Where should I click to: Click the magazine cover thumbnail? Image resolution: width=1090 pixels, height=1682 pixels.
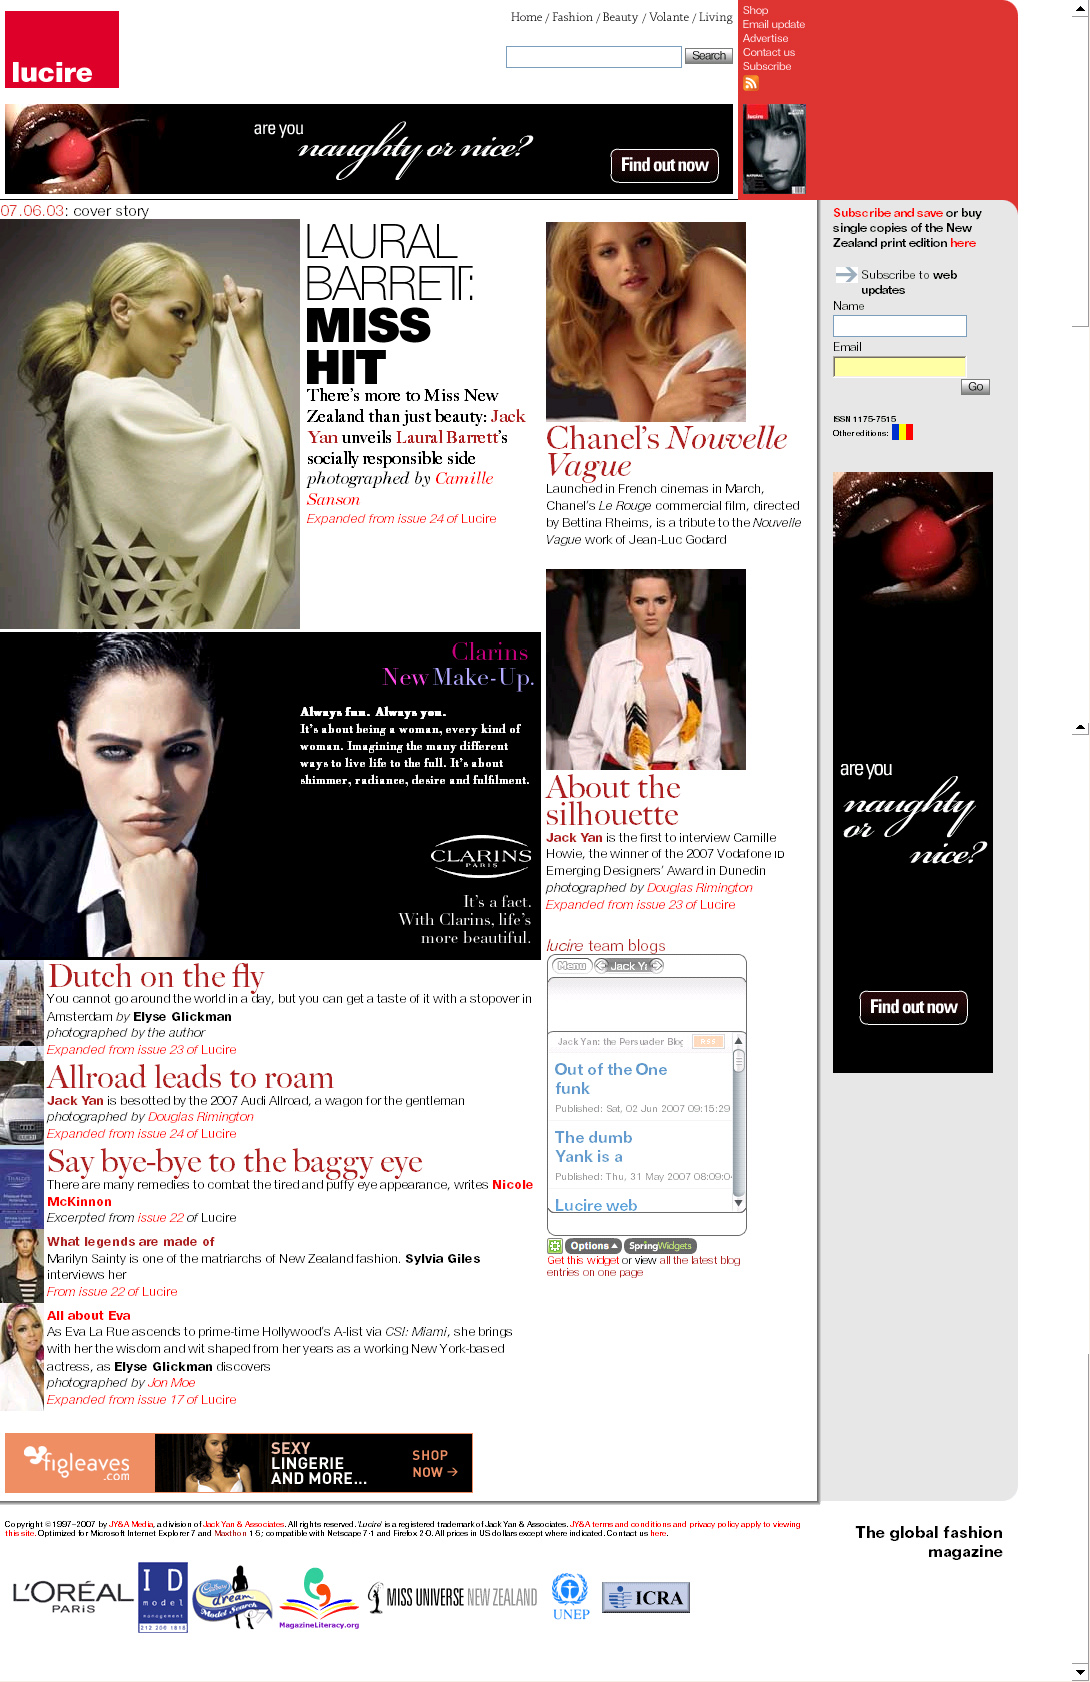(x=773, y=149)
